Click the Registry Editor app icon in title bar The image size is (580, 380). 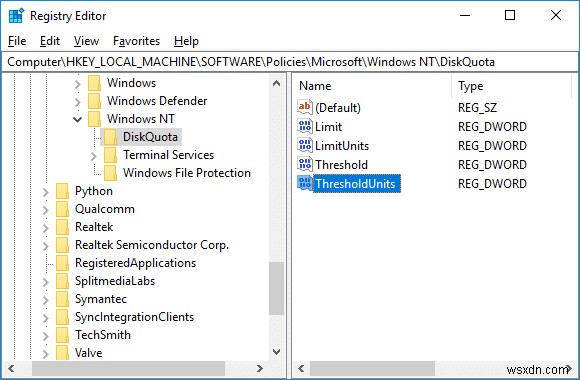[x=16, y=16]
